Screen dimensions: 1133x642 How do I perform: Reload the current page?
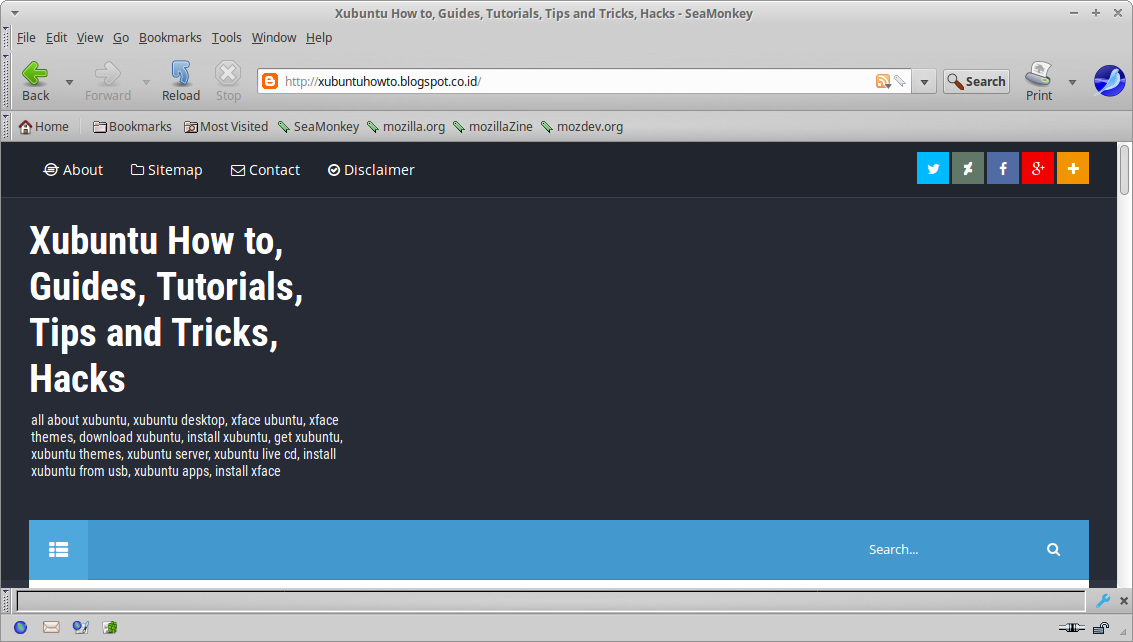click(181, 82)
